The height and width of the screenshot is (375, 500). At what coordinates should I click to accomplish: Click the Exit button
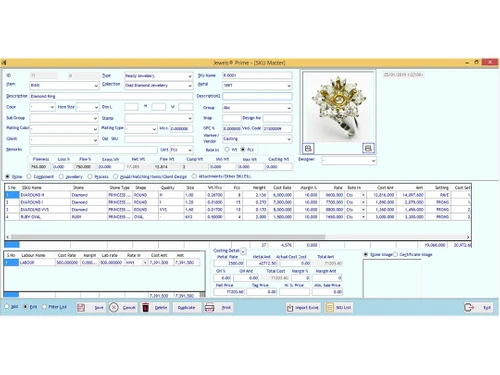point(478,307)
